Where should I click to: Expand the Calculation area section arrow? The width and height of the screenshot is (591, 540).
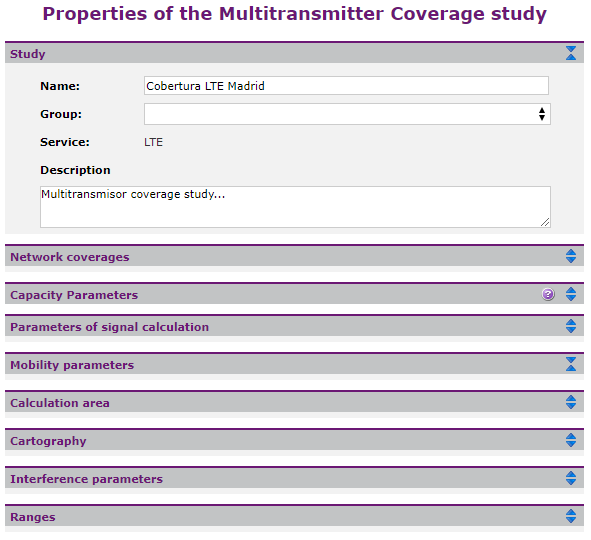pos(571,402)
